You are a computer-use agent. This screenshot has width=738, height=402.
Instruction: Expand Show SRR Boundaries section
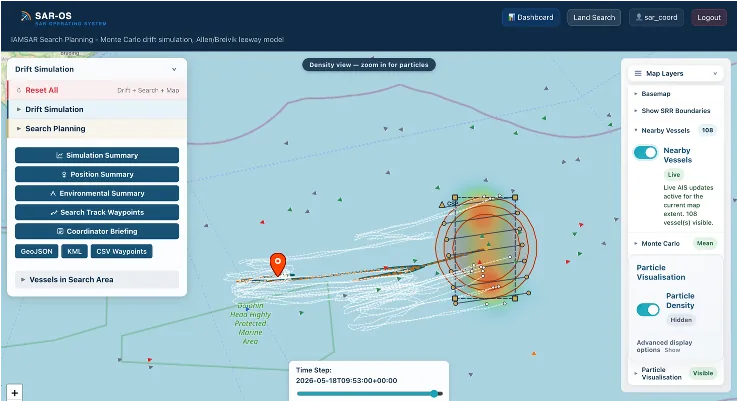676,111
